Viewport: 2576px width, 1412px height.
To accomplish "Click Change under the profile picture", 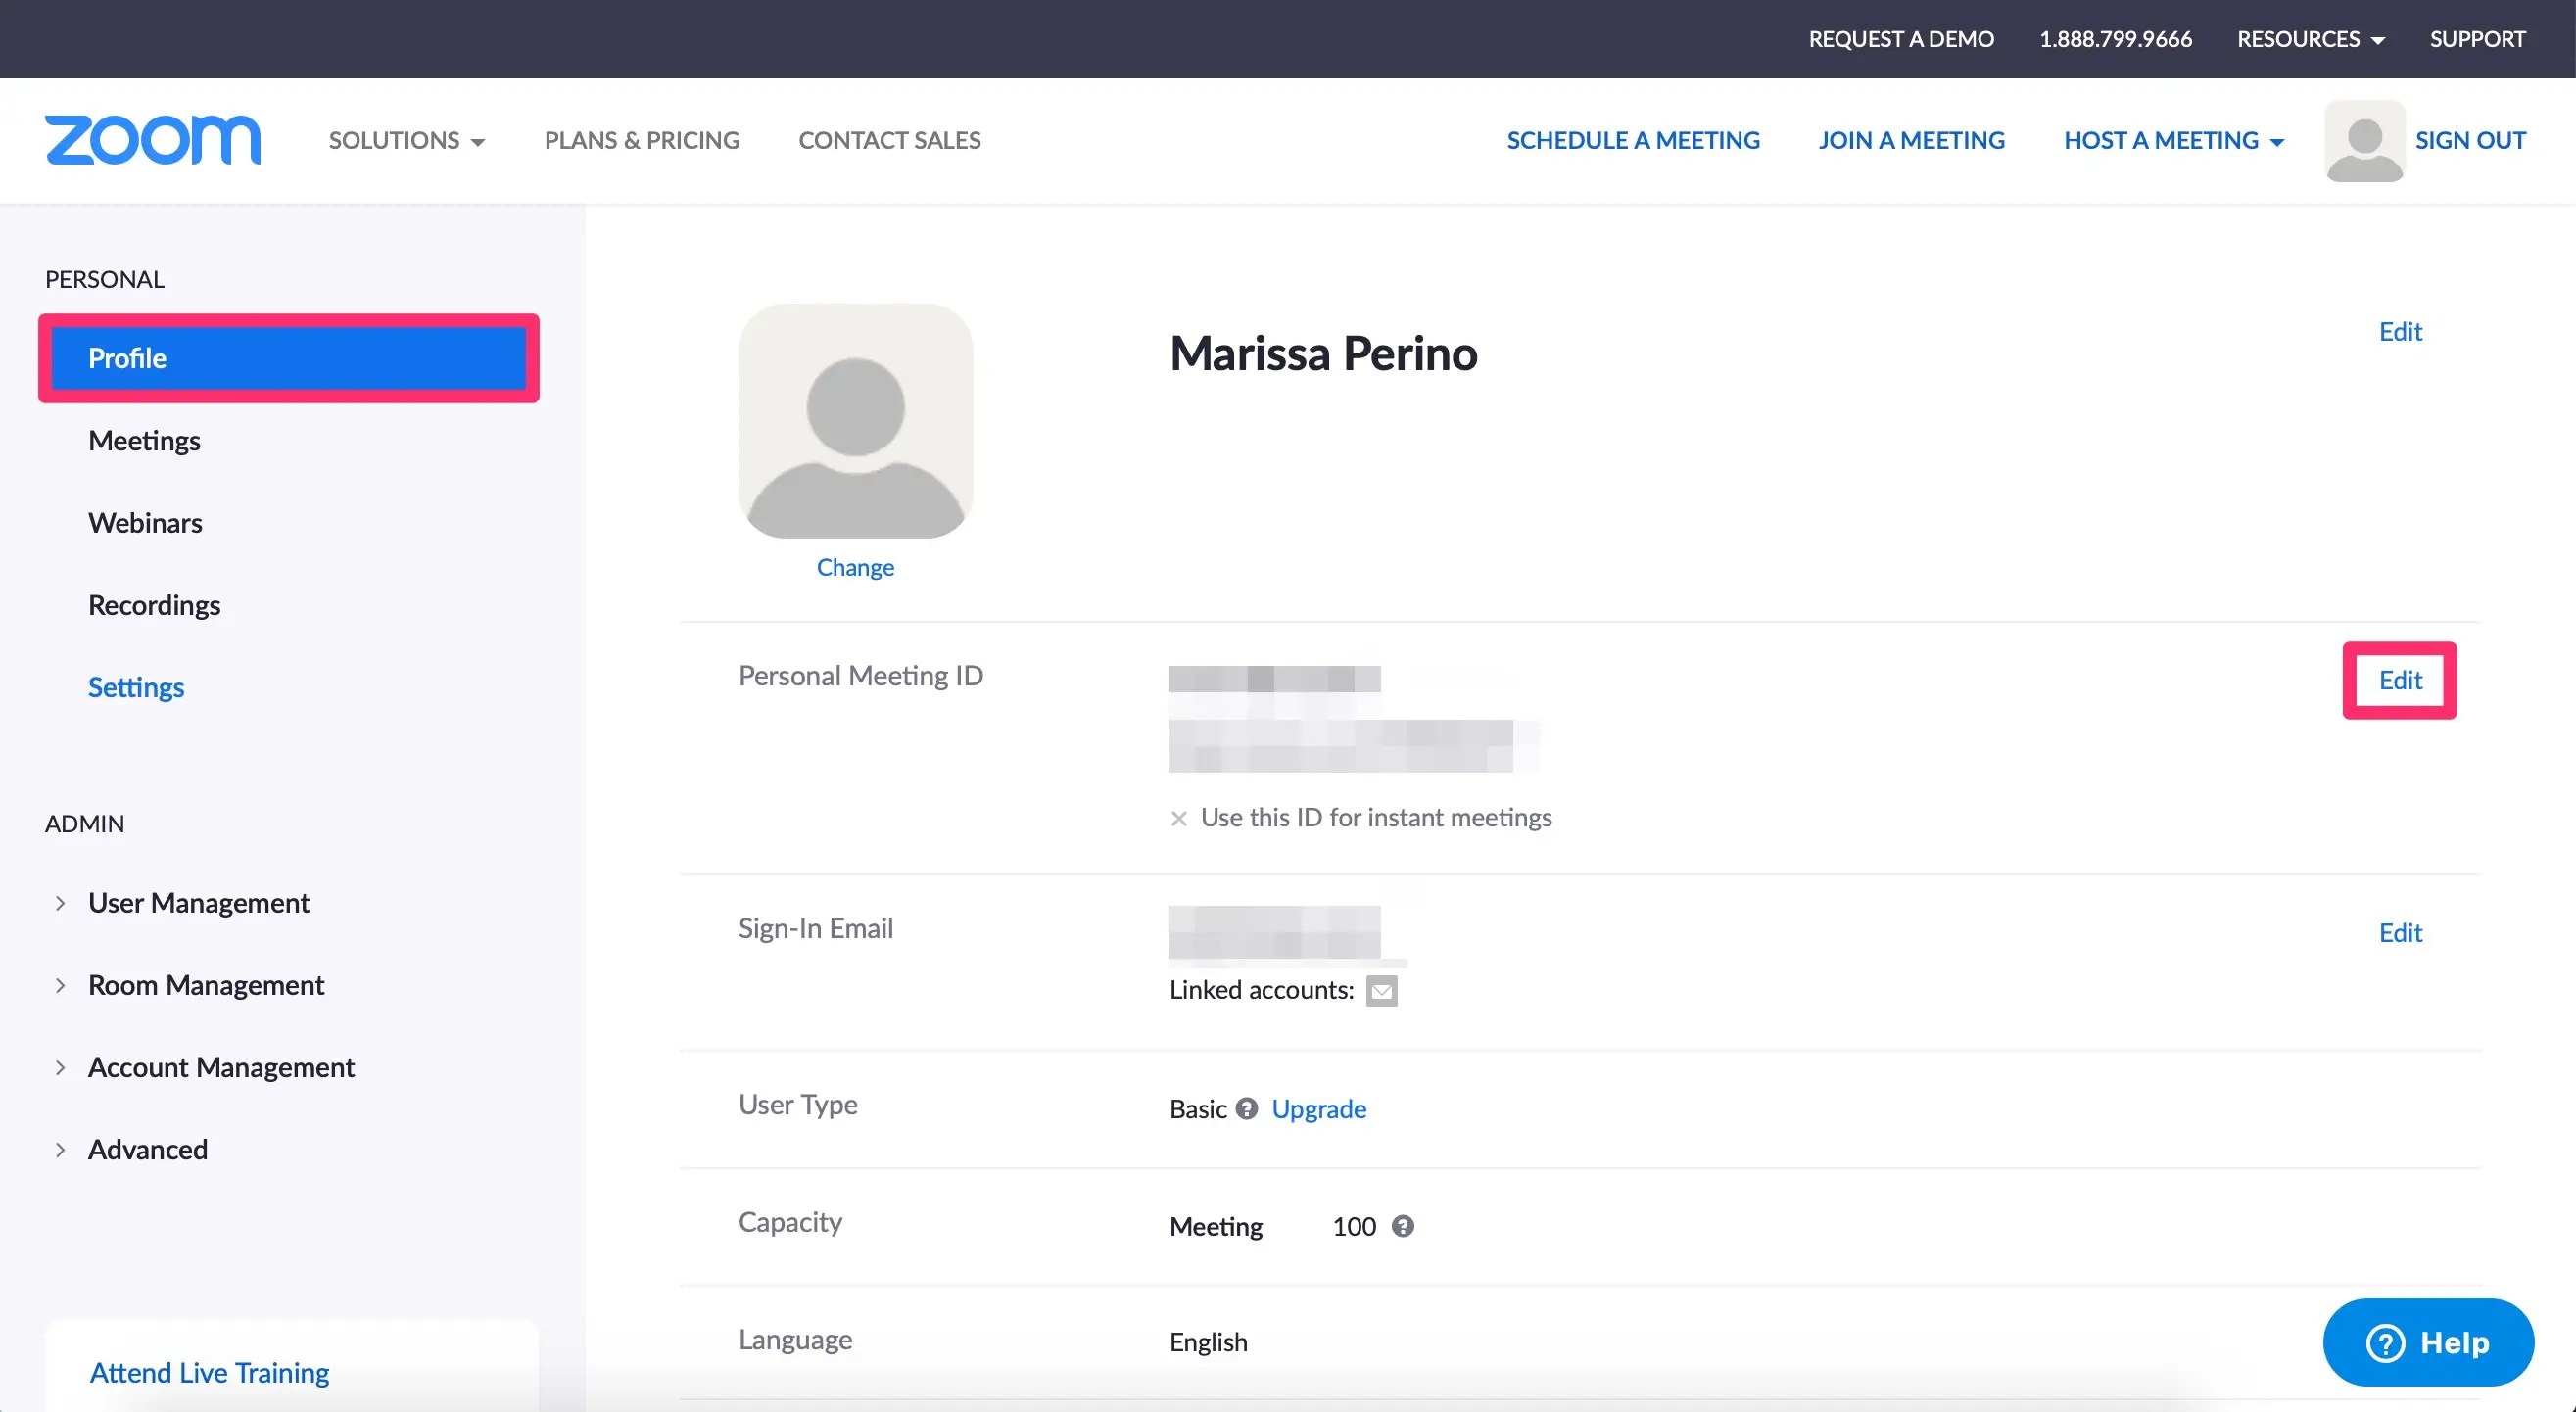I will point(855,567).
